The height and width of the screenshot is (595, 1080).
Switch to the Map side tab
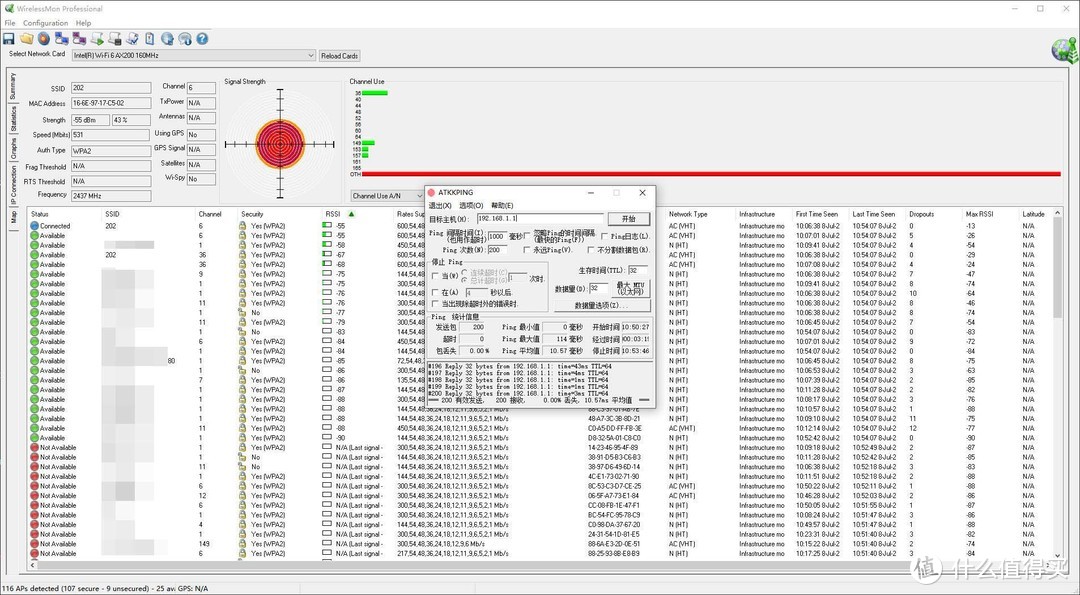[x=12, y=218]
